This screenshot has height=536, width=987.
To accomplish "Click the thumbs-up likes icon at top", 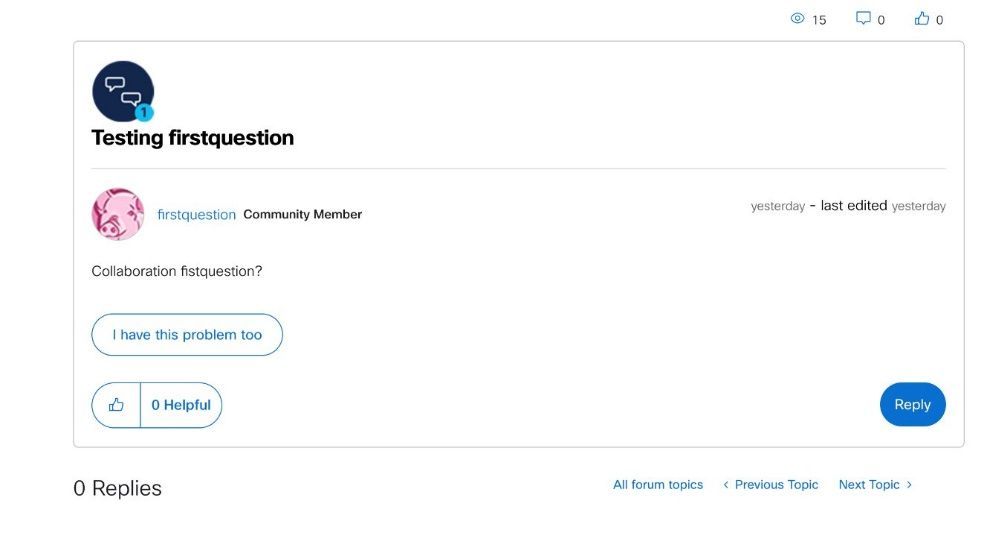I will click(x=922, y=18).
